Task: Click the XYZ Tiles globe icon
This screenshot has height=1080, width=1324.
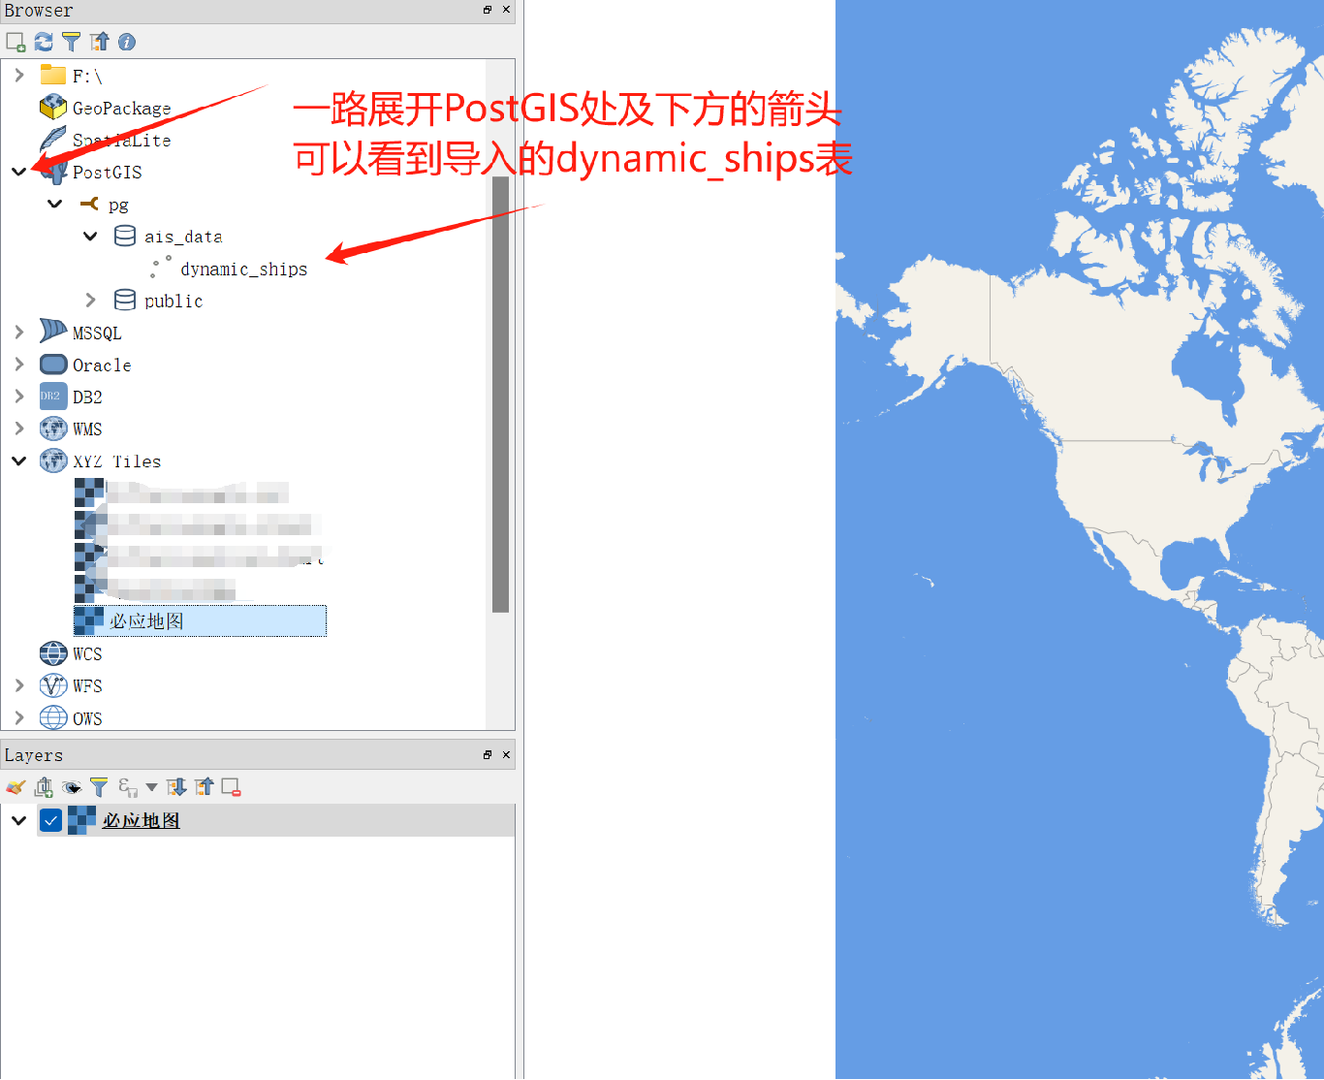Action: tap(53, 461)
